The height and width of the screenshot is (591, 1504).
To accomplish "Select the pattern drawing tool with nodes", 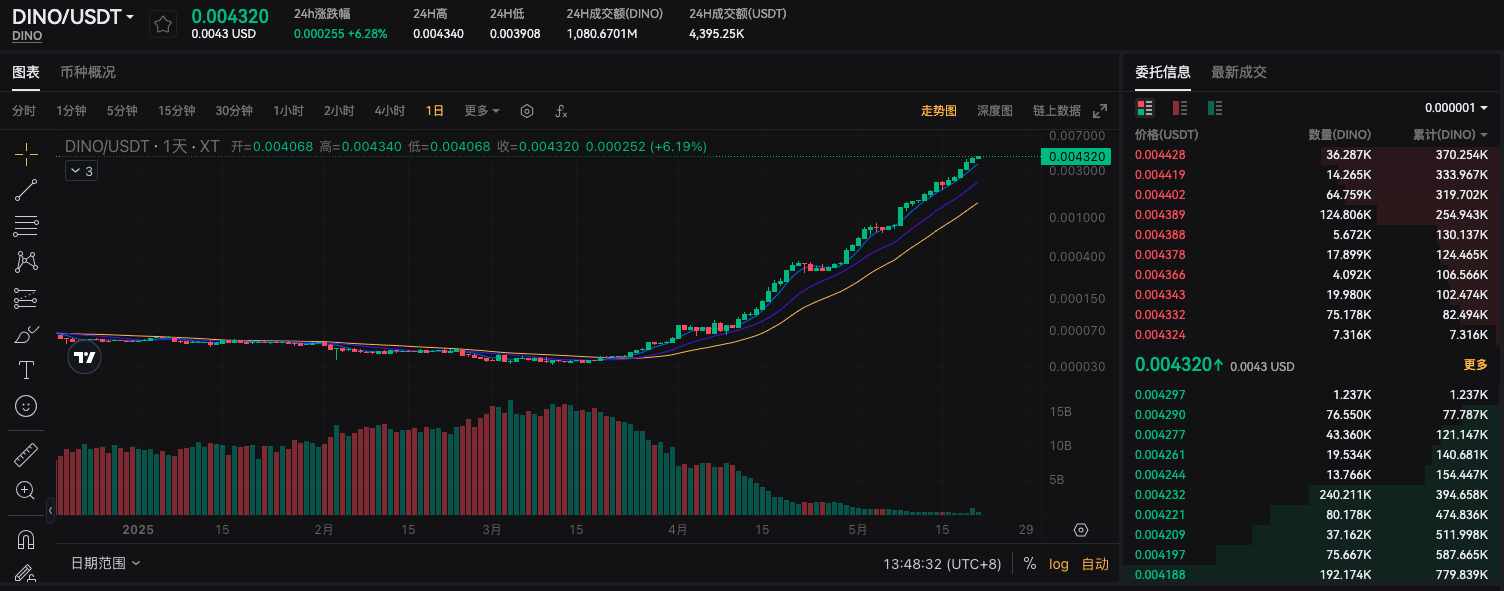I will (27, 262).
